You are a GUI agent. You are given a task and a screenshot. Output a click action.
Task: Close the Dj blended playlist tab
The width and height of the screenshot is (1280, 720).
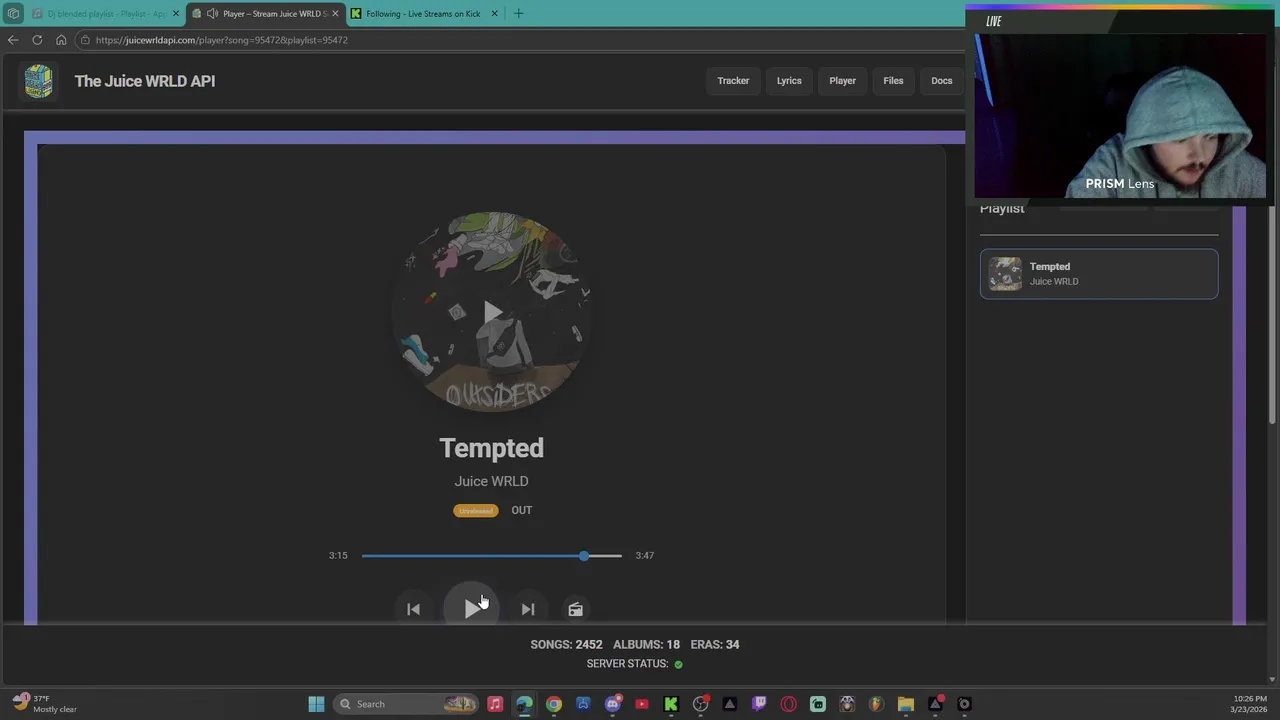click(x=176, y=14)
